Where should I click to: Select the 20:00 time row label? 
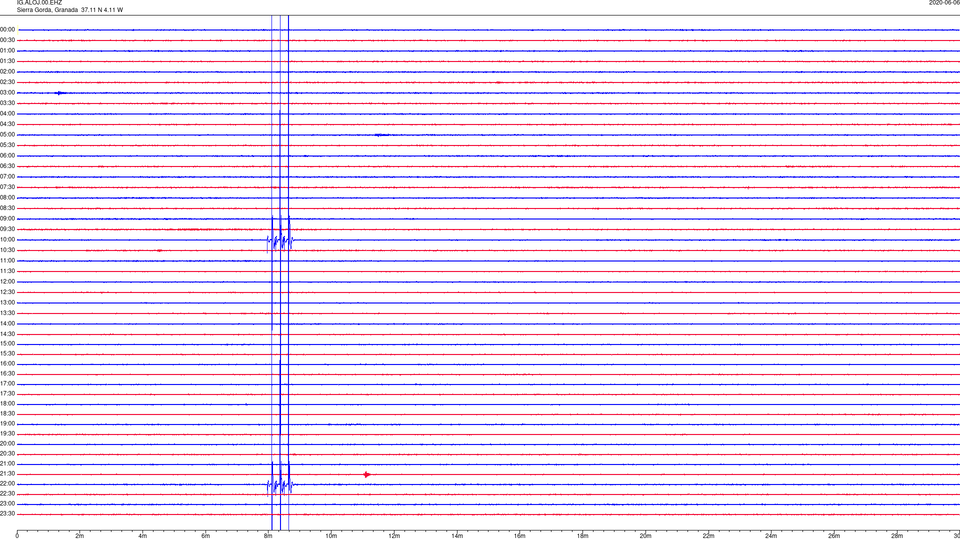pos(7,443)
